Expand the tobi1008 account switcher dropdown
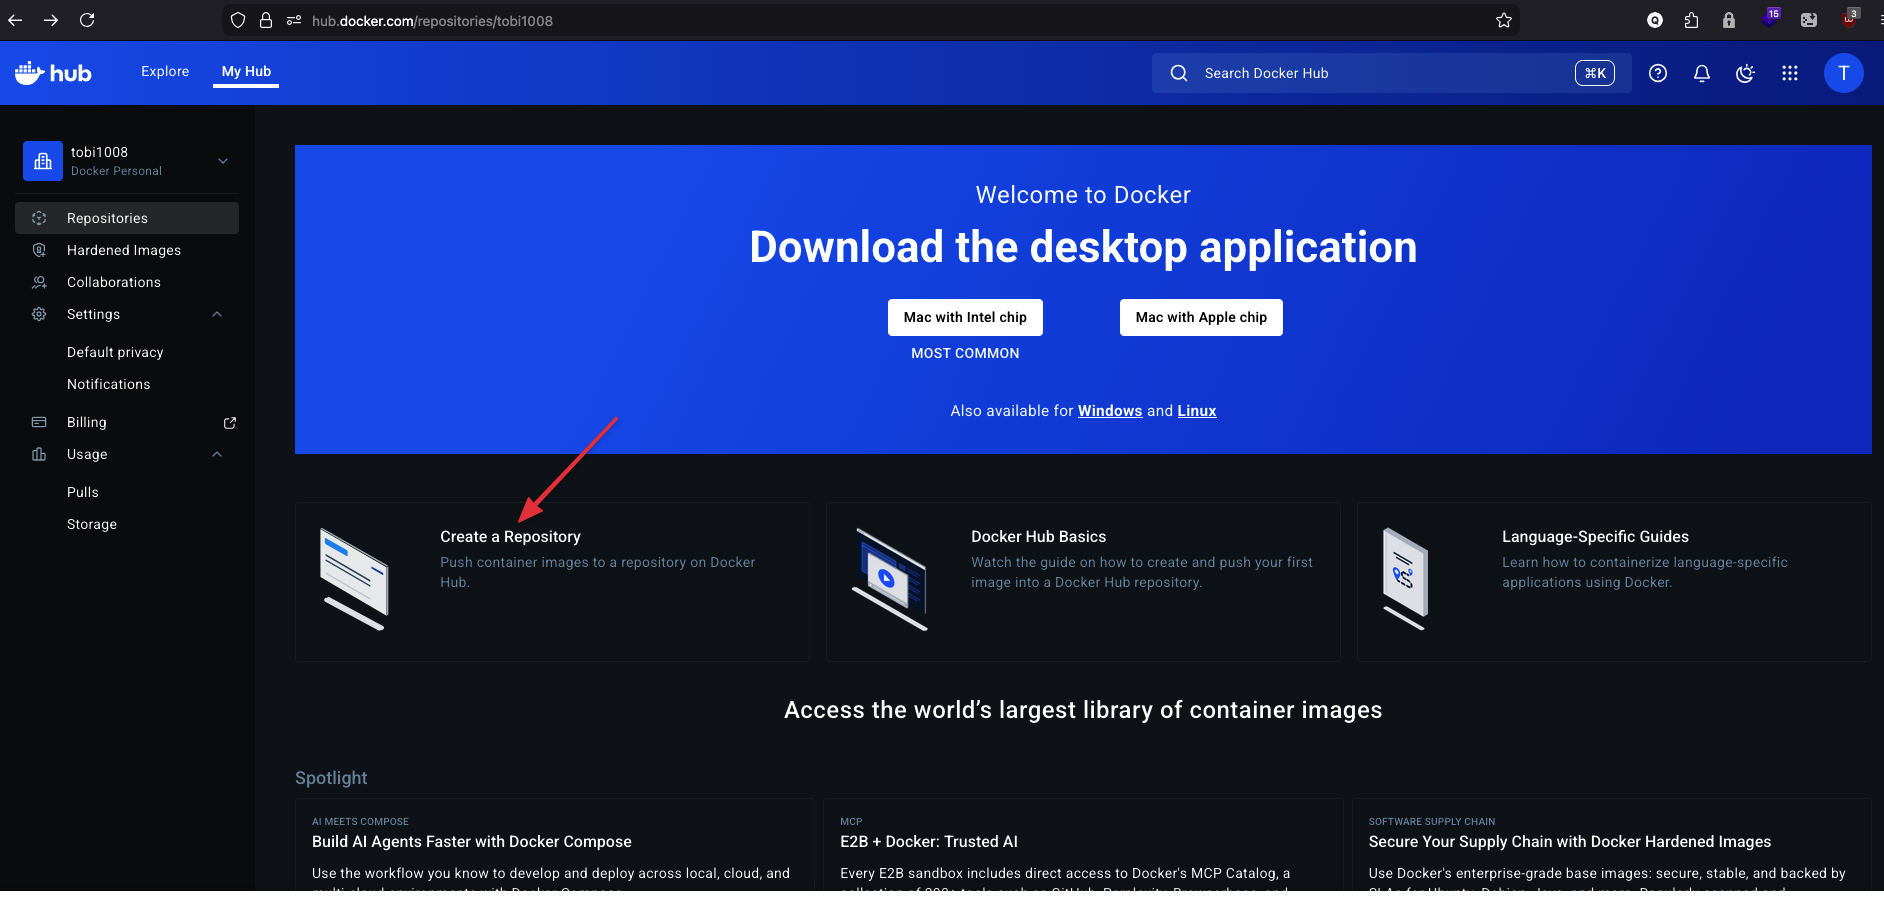Viewport: 1884px width, 899px height. [223, 161]
